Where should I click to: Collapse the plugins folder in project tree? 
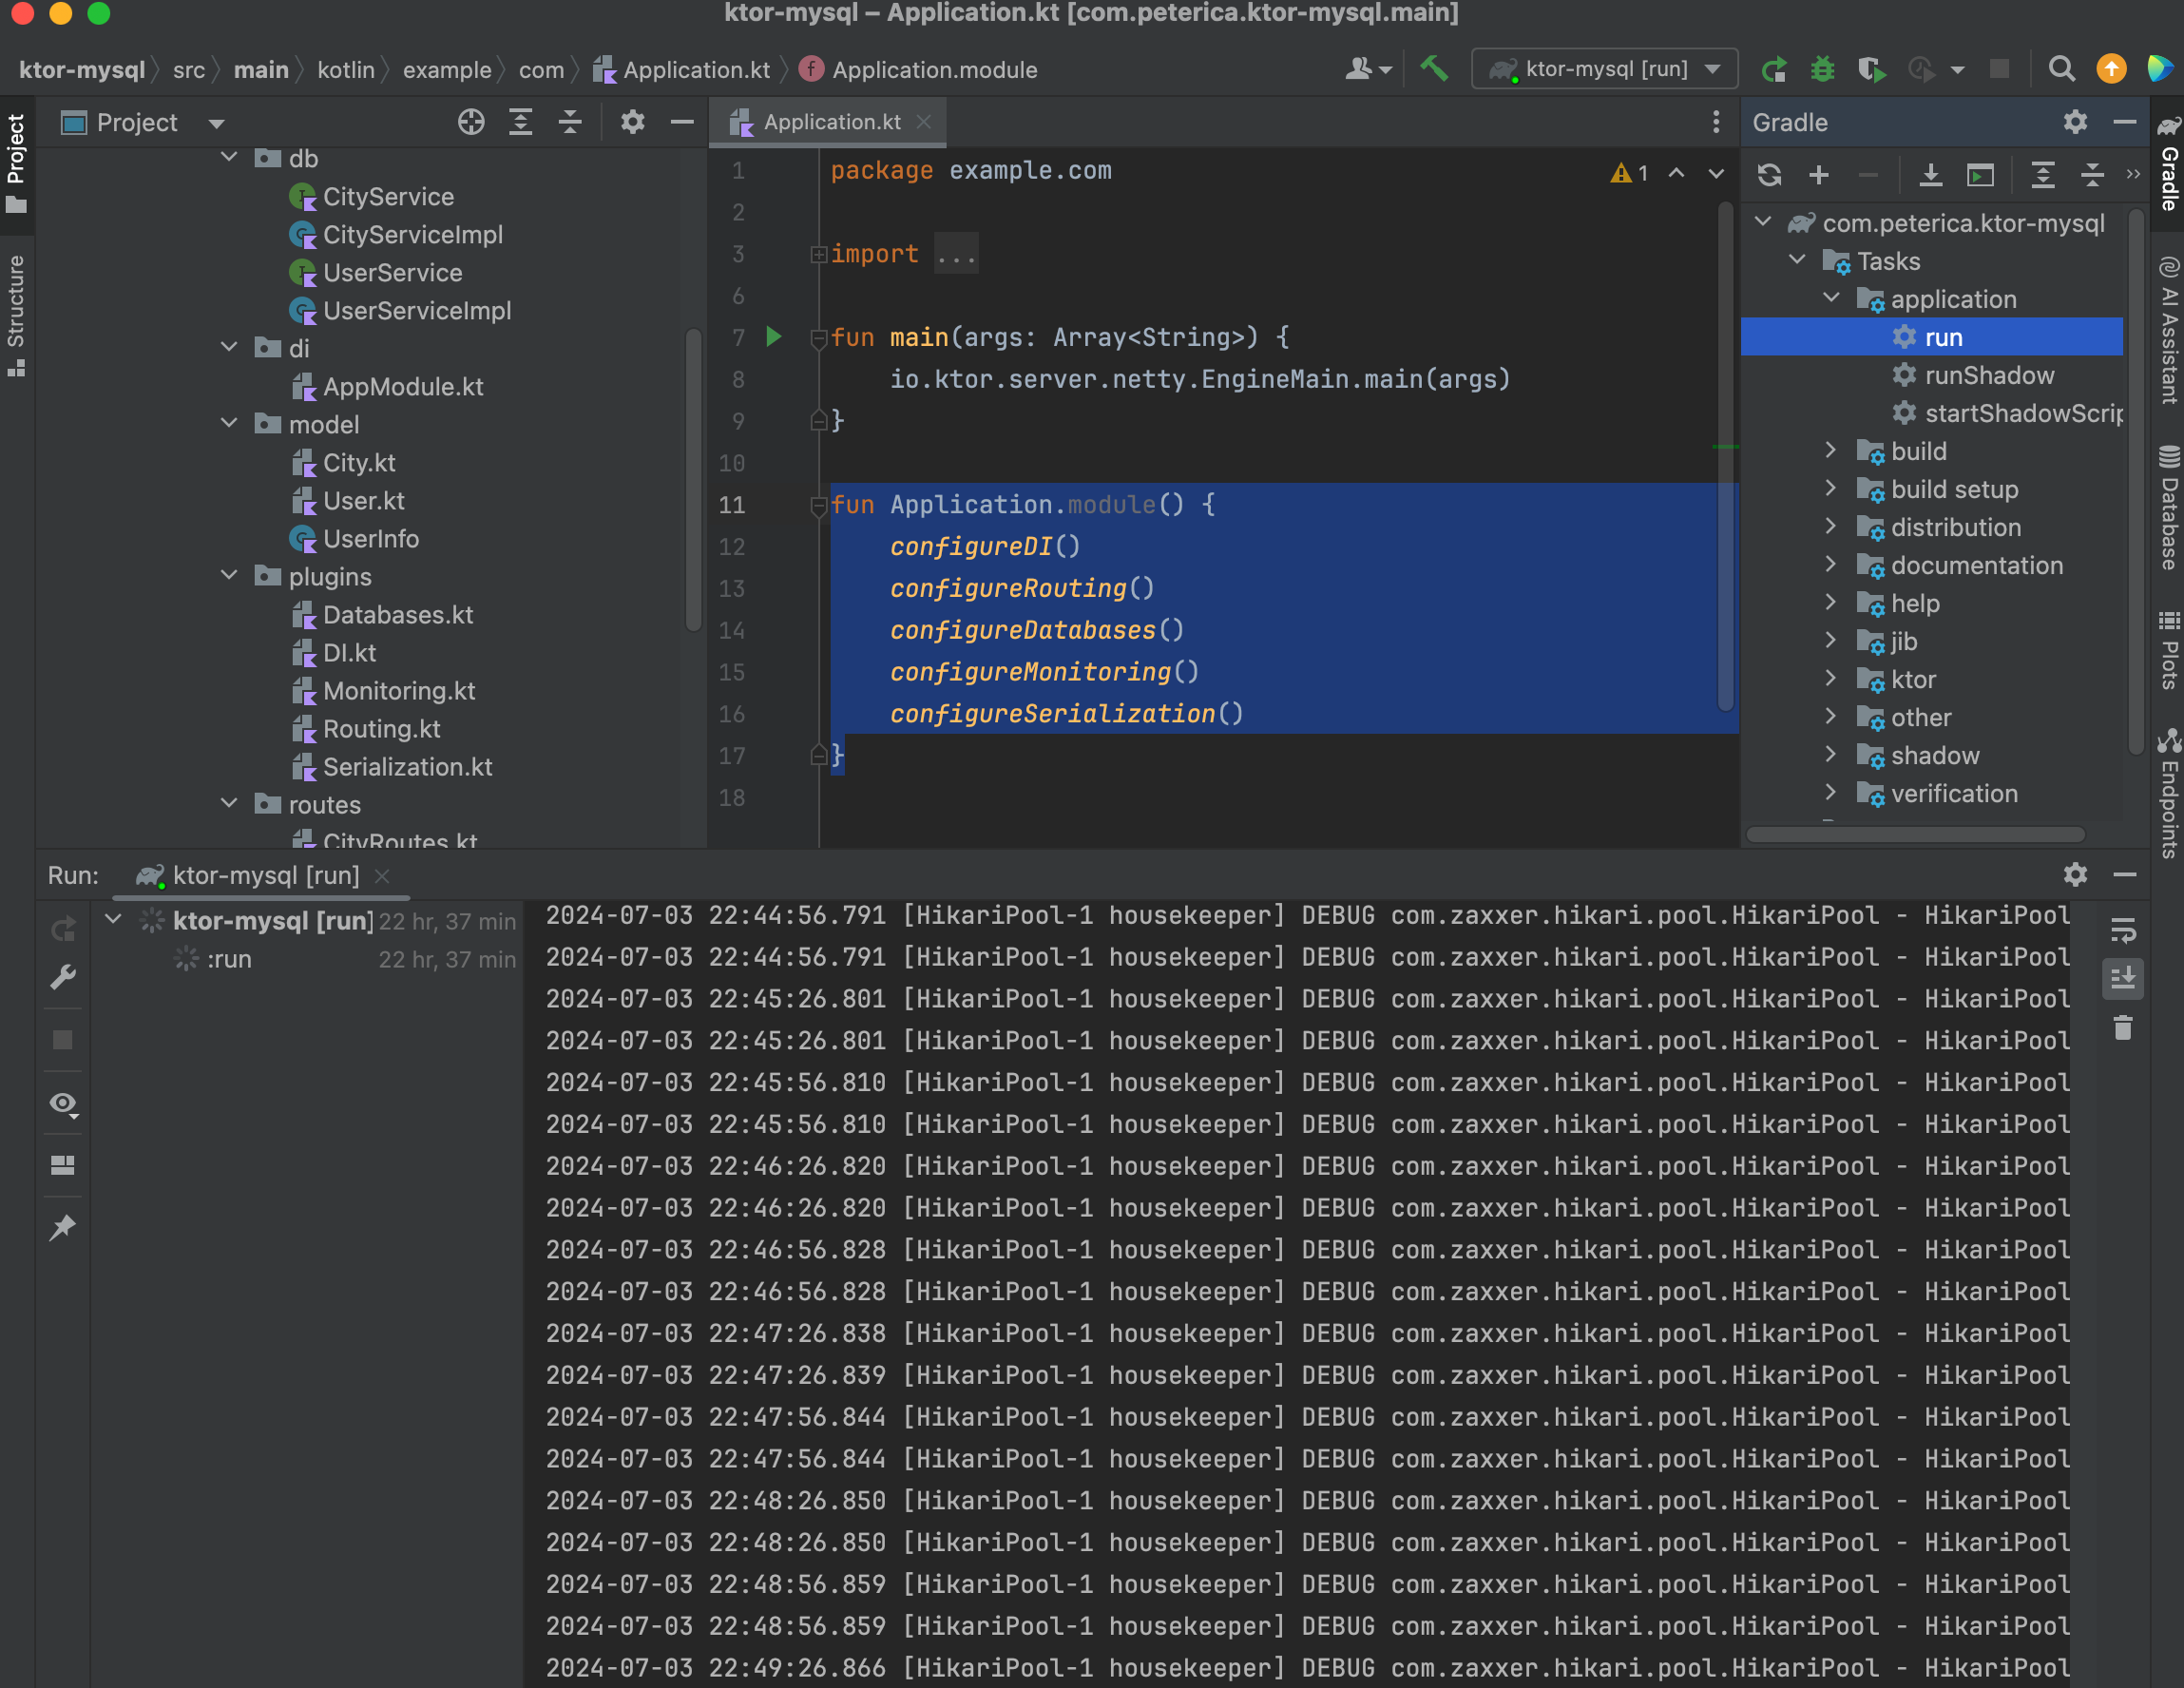[229, 576]
